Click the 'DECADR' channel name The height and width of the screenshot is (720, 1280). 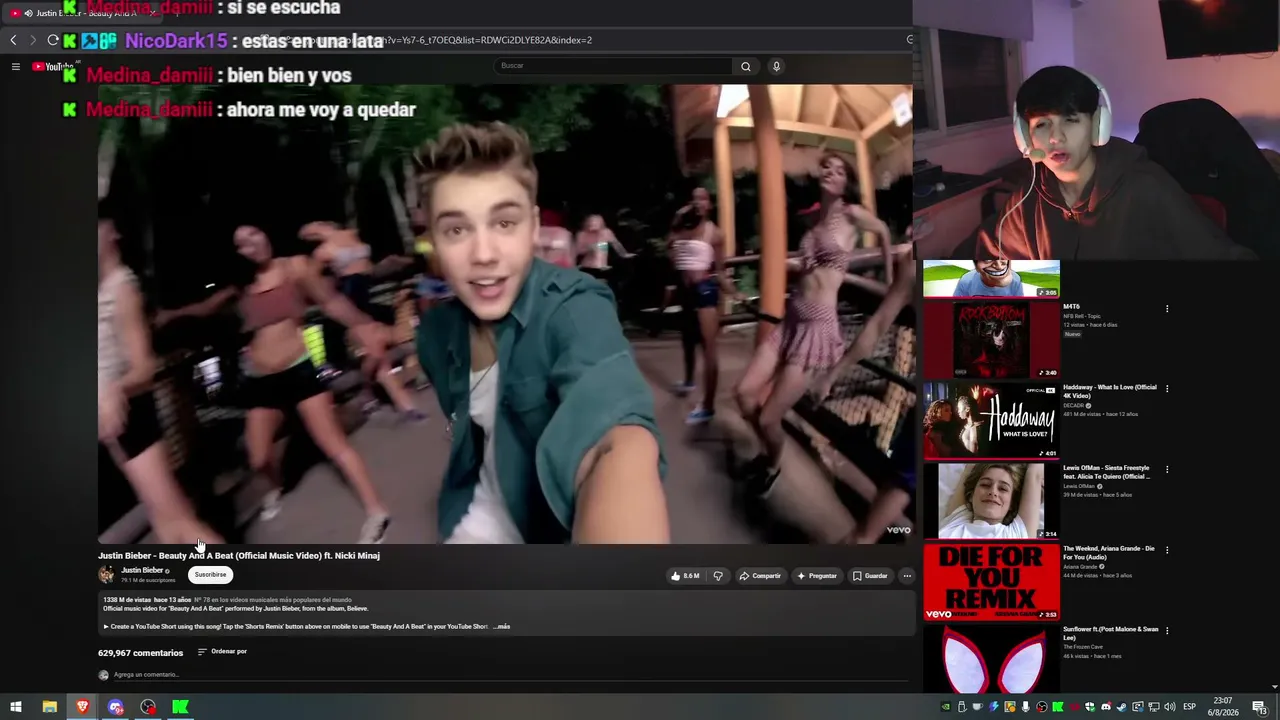point(1075,406)
